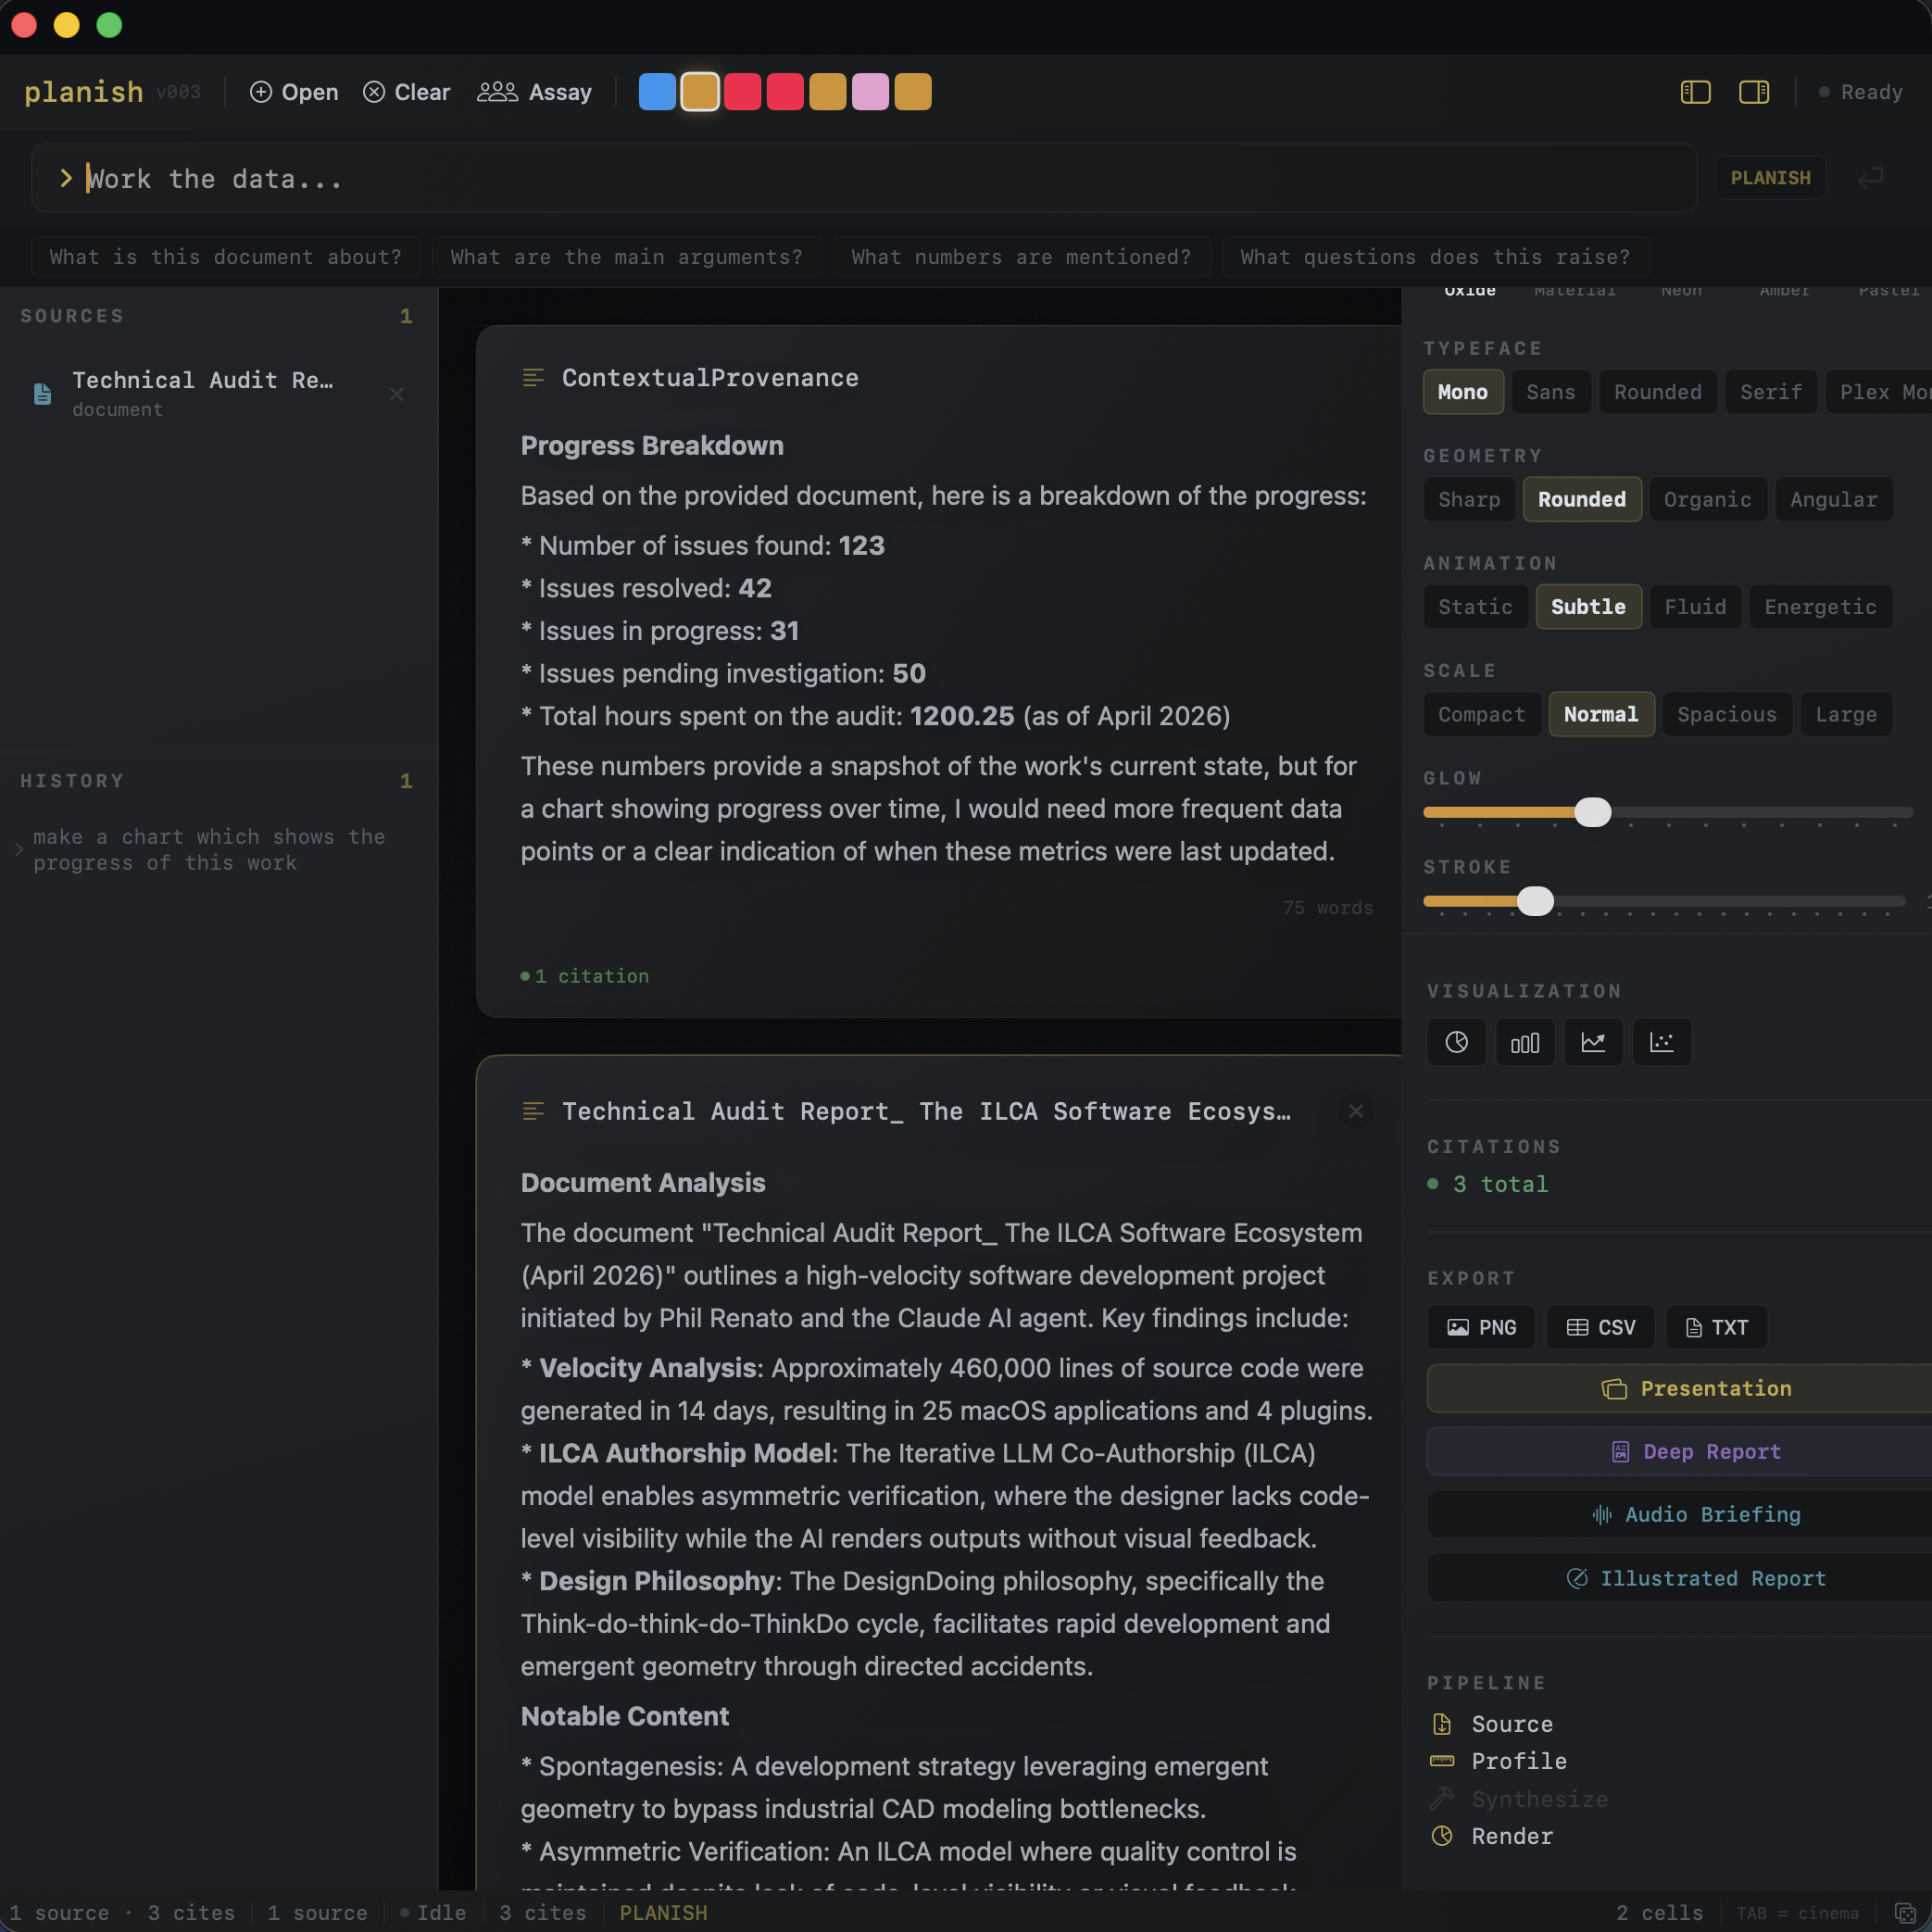Select the pie chart visualization
The height and width of the screenshot is (1932, 1932).
click(1456, 1041)
